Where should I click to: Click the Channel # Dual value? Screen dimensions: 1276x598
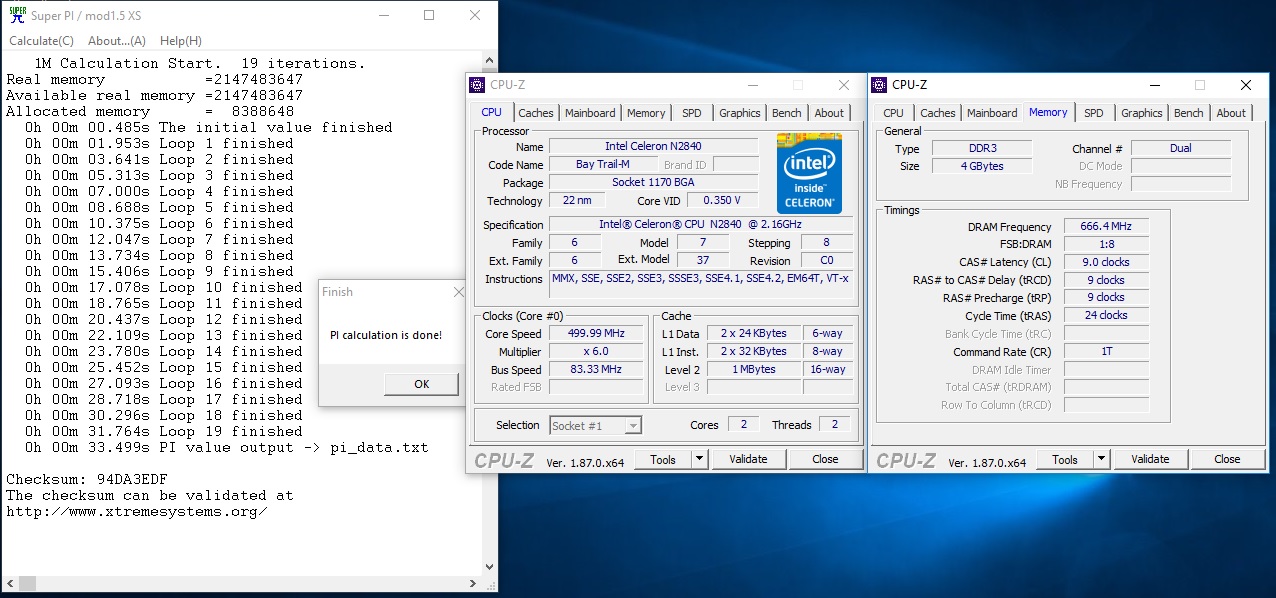[1181, 148]
